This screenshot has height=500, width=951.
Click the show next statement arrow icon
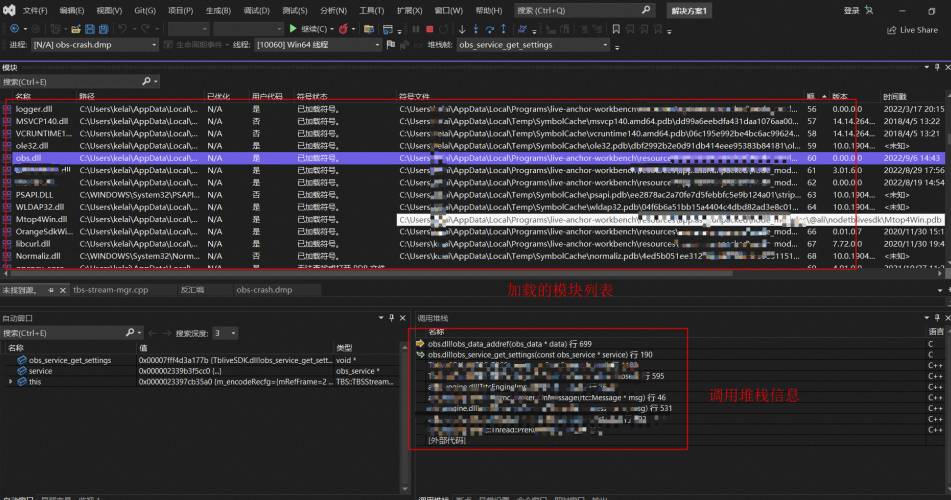(x=462, y=29)
